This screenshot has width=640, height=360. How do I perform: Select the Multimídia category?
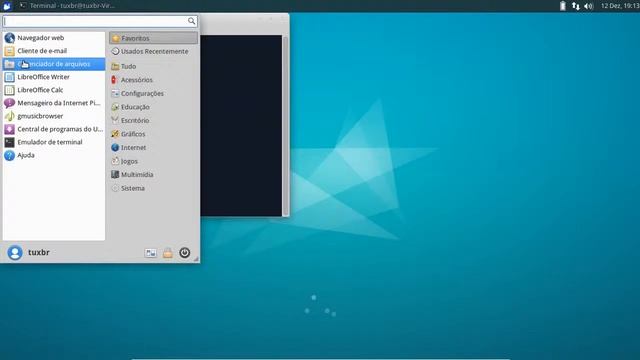153,175
